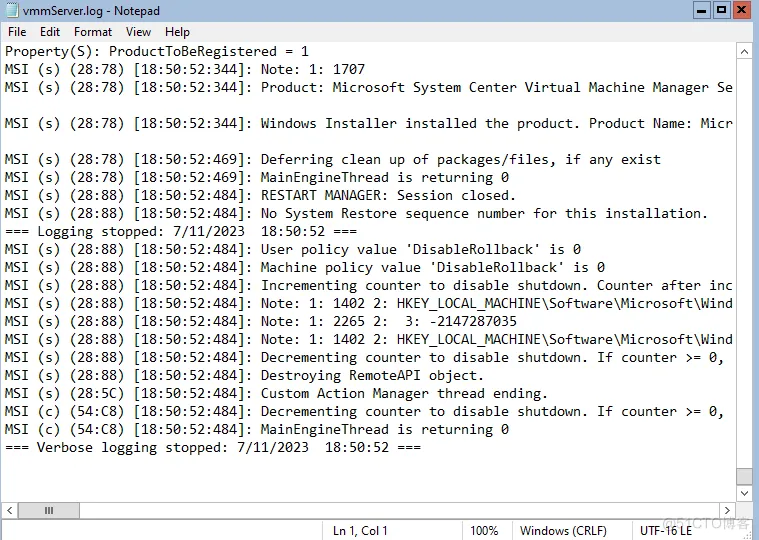Click the vertical scrollbar up arrow
The width and height of the screenshot is (759, 540).
click(x=744, y=51)
